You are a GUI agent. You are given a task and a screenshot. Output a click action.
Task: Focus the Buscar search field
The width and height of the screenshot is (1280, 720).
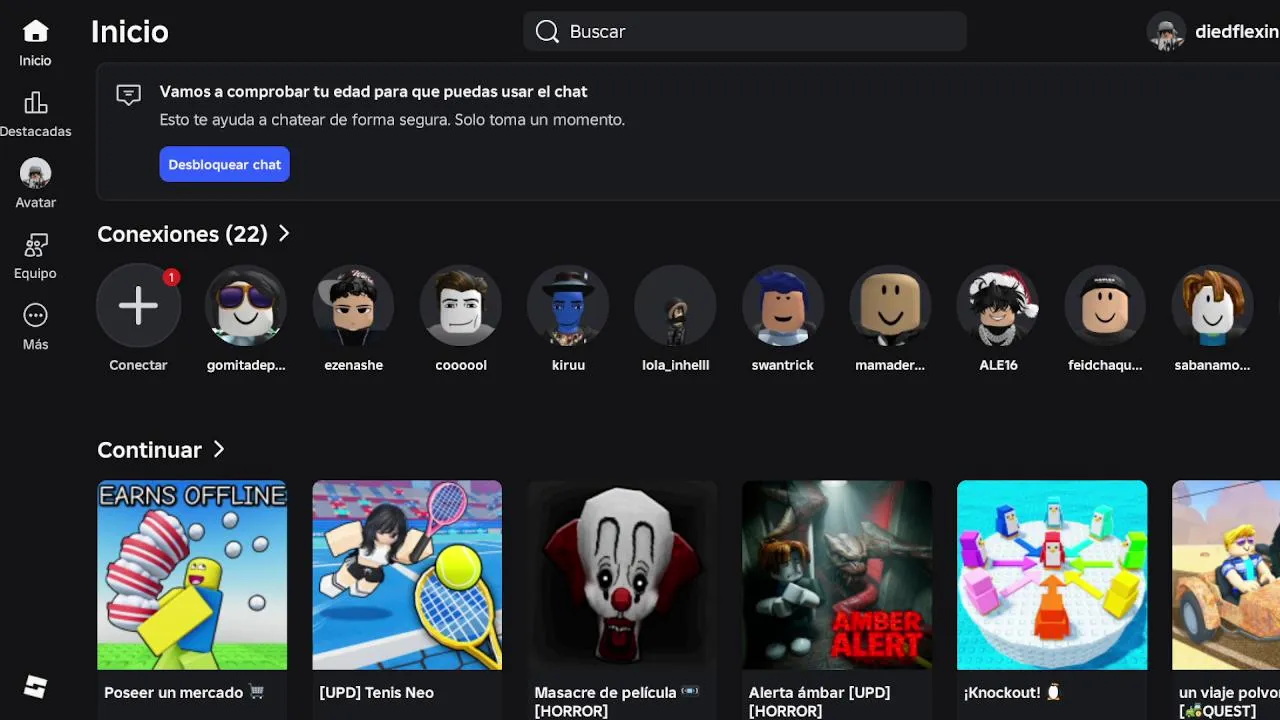pyautogui.click(x=745, y=32)
